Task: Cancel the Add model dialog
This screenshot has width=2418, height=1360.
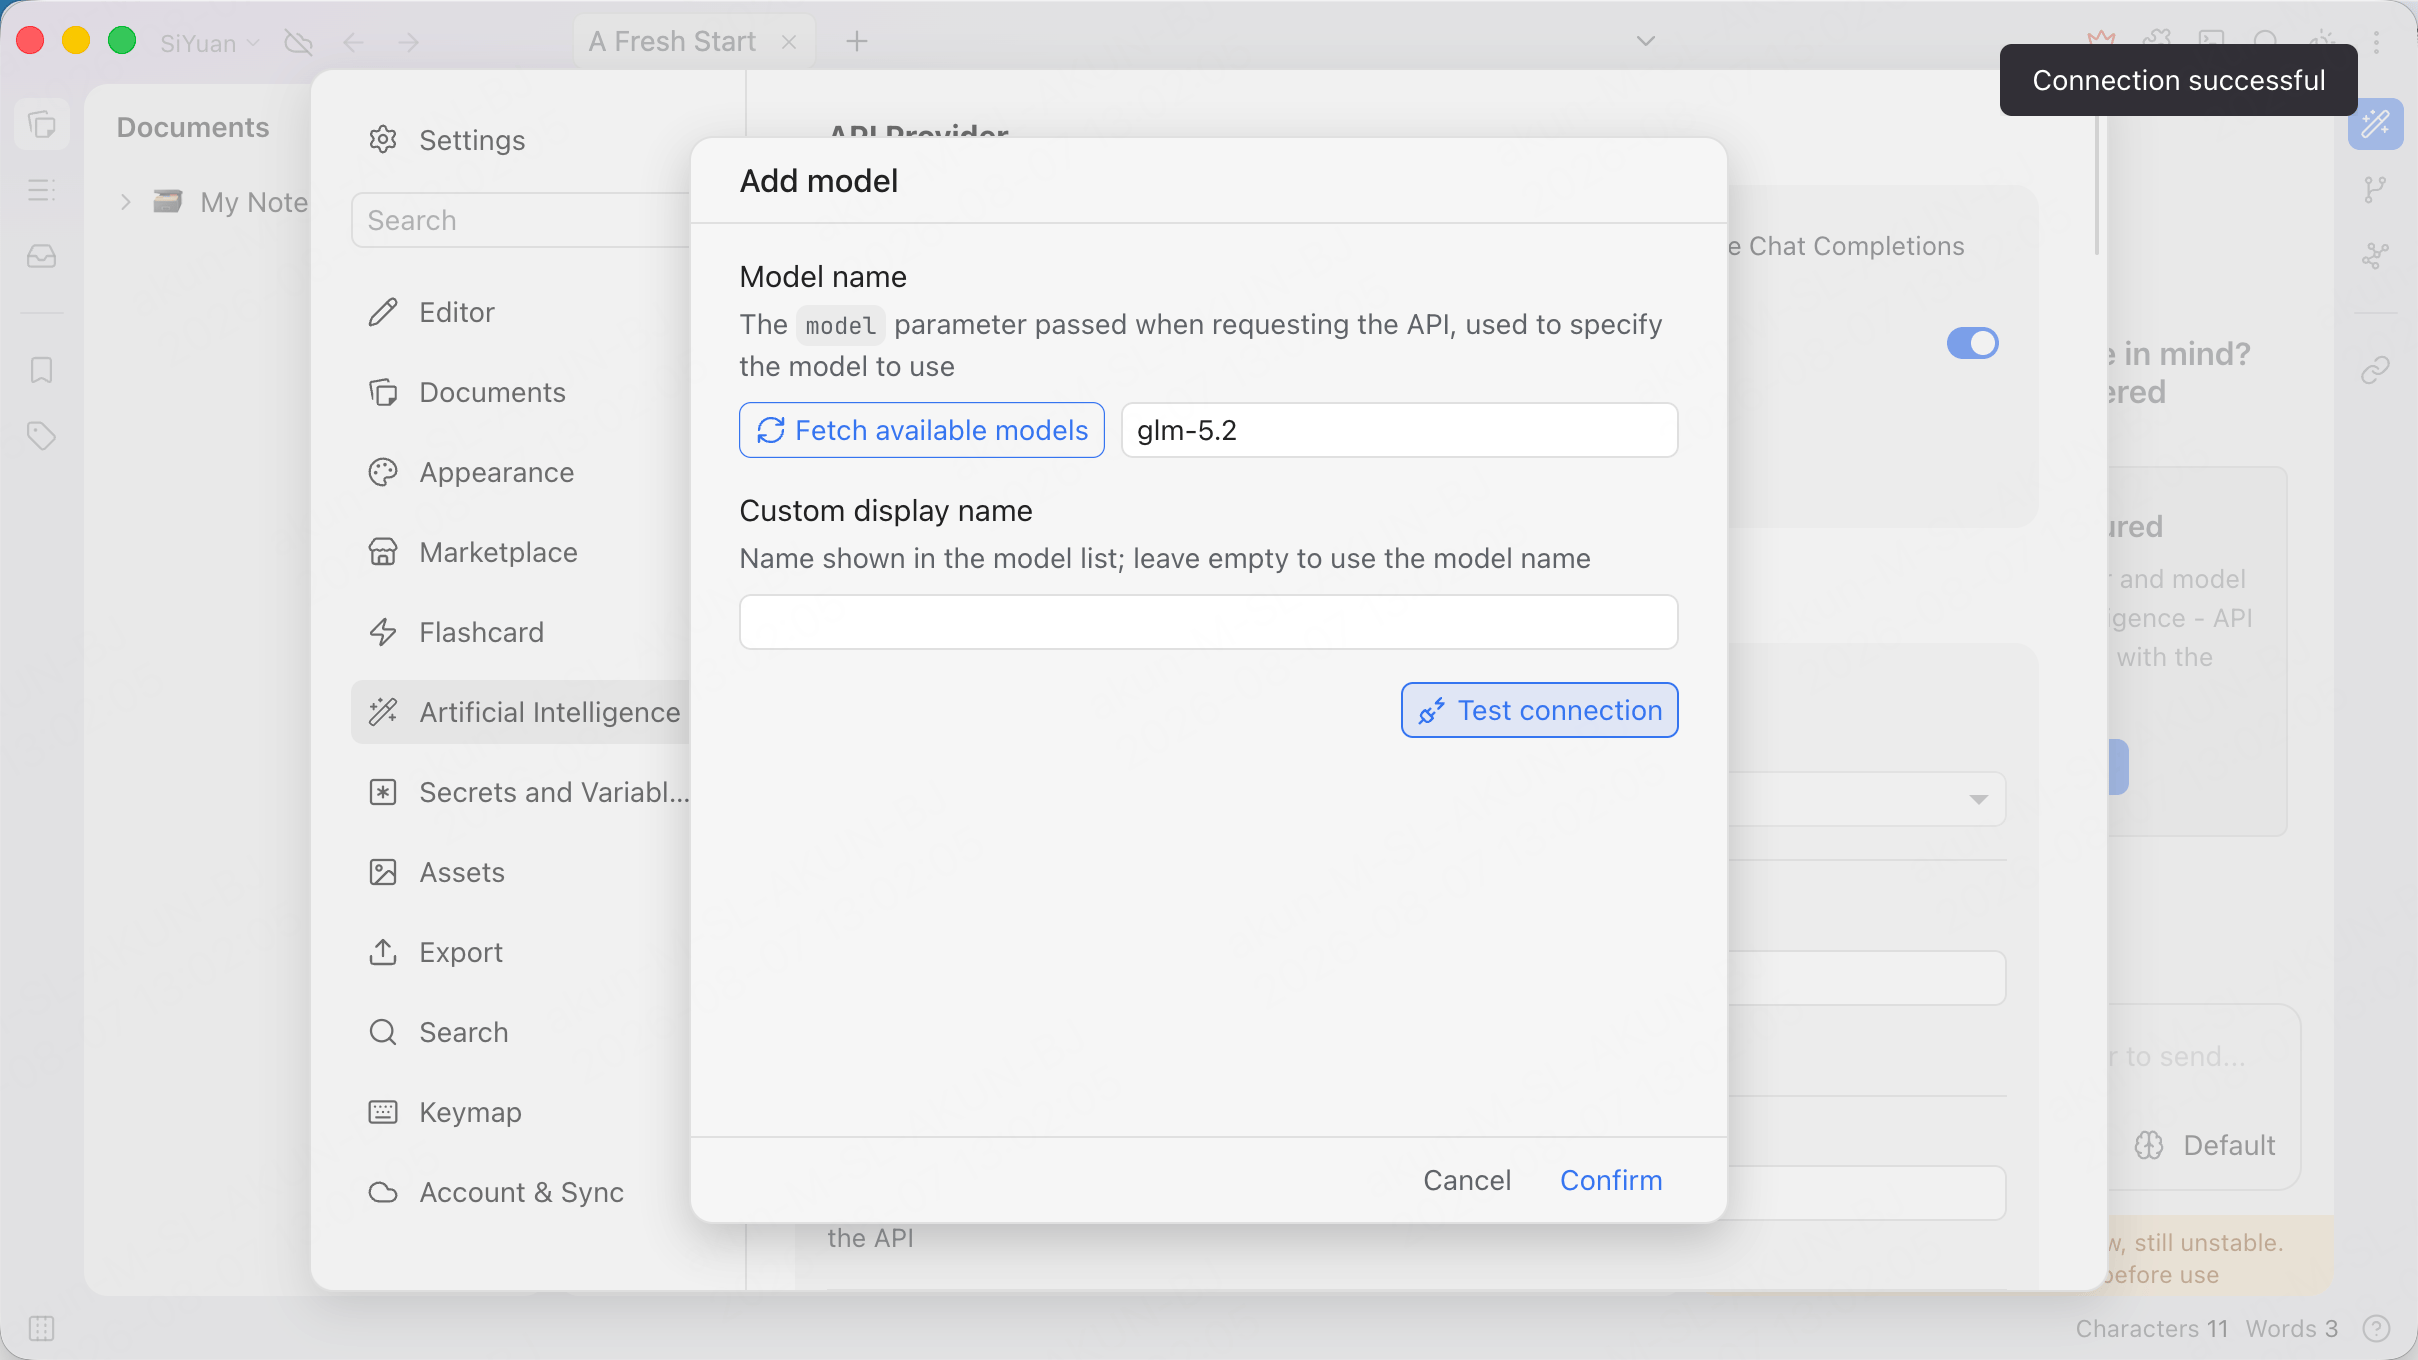Action: pos(1467,1180)
